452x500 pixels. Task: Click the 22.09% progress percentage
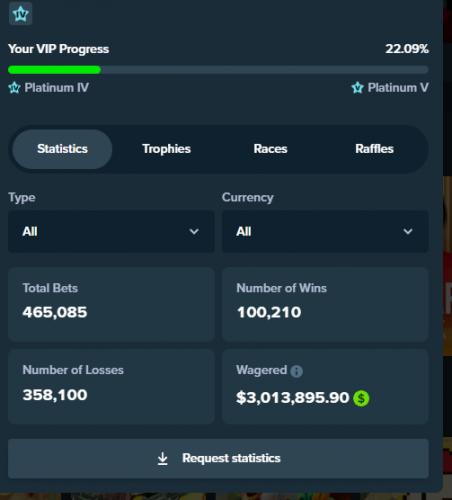[x=407, y=49]
